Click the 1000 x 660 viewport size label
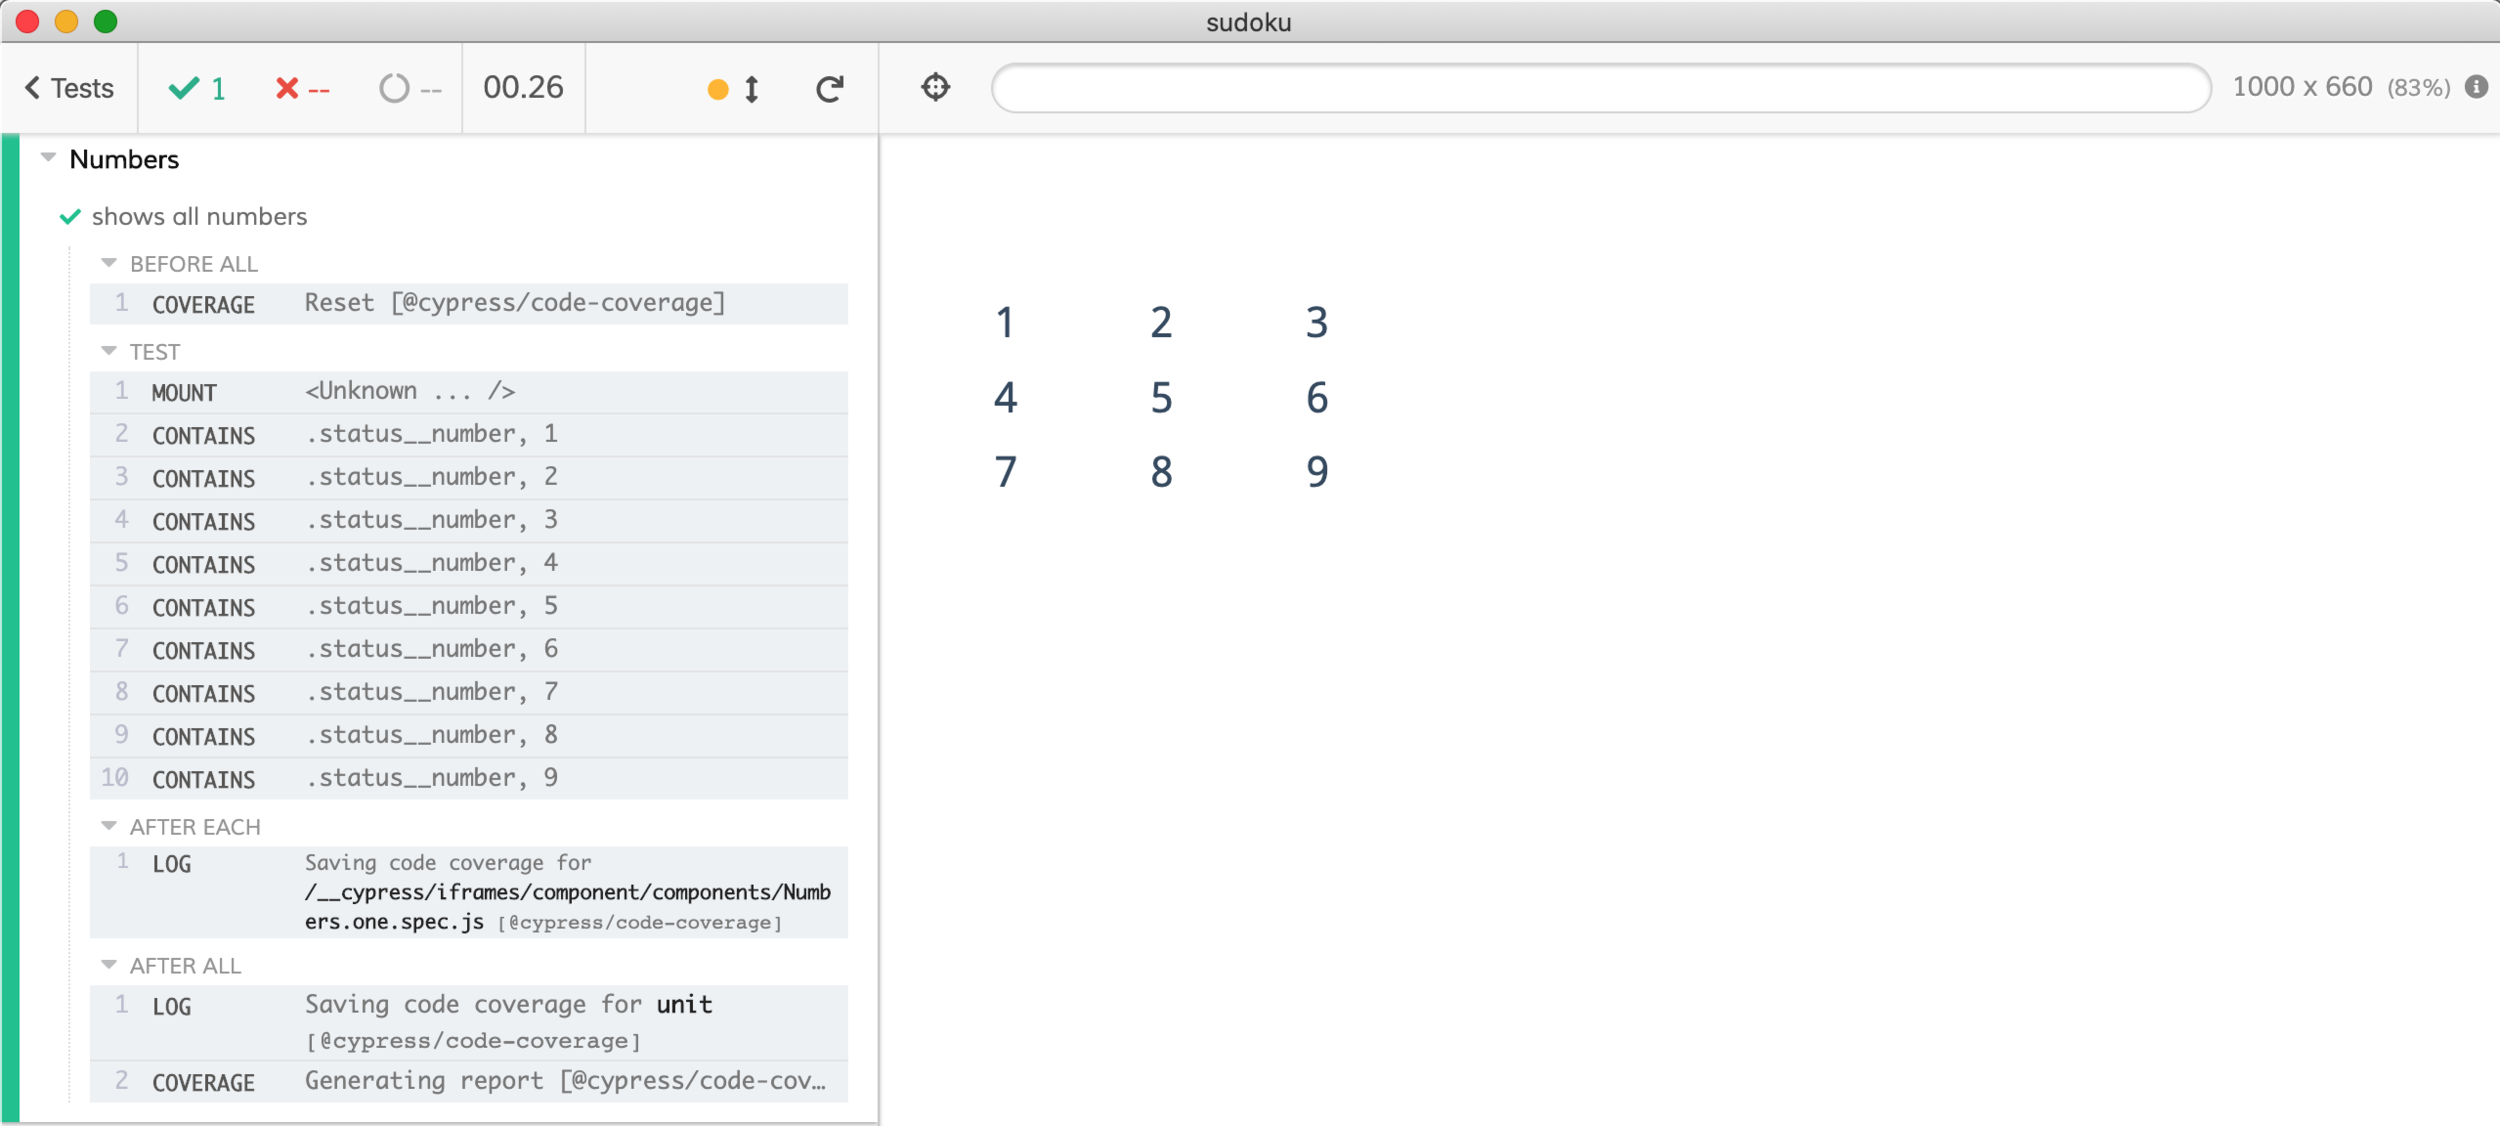This screenshot has width=2500, height=1126. pos(2301,87)
